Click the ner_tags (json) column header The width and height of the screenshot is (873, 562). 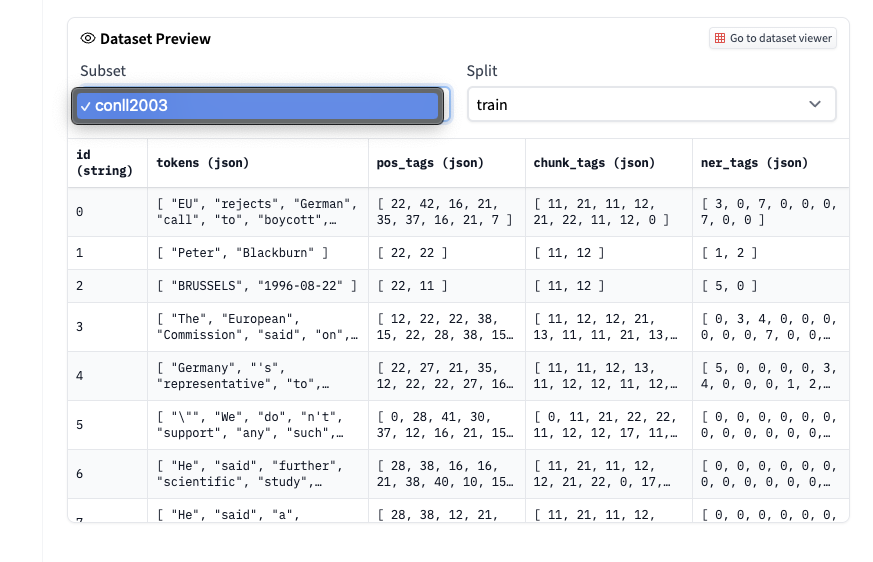tap(771, 163)
